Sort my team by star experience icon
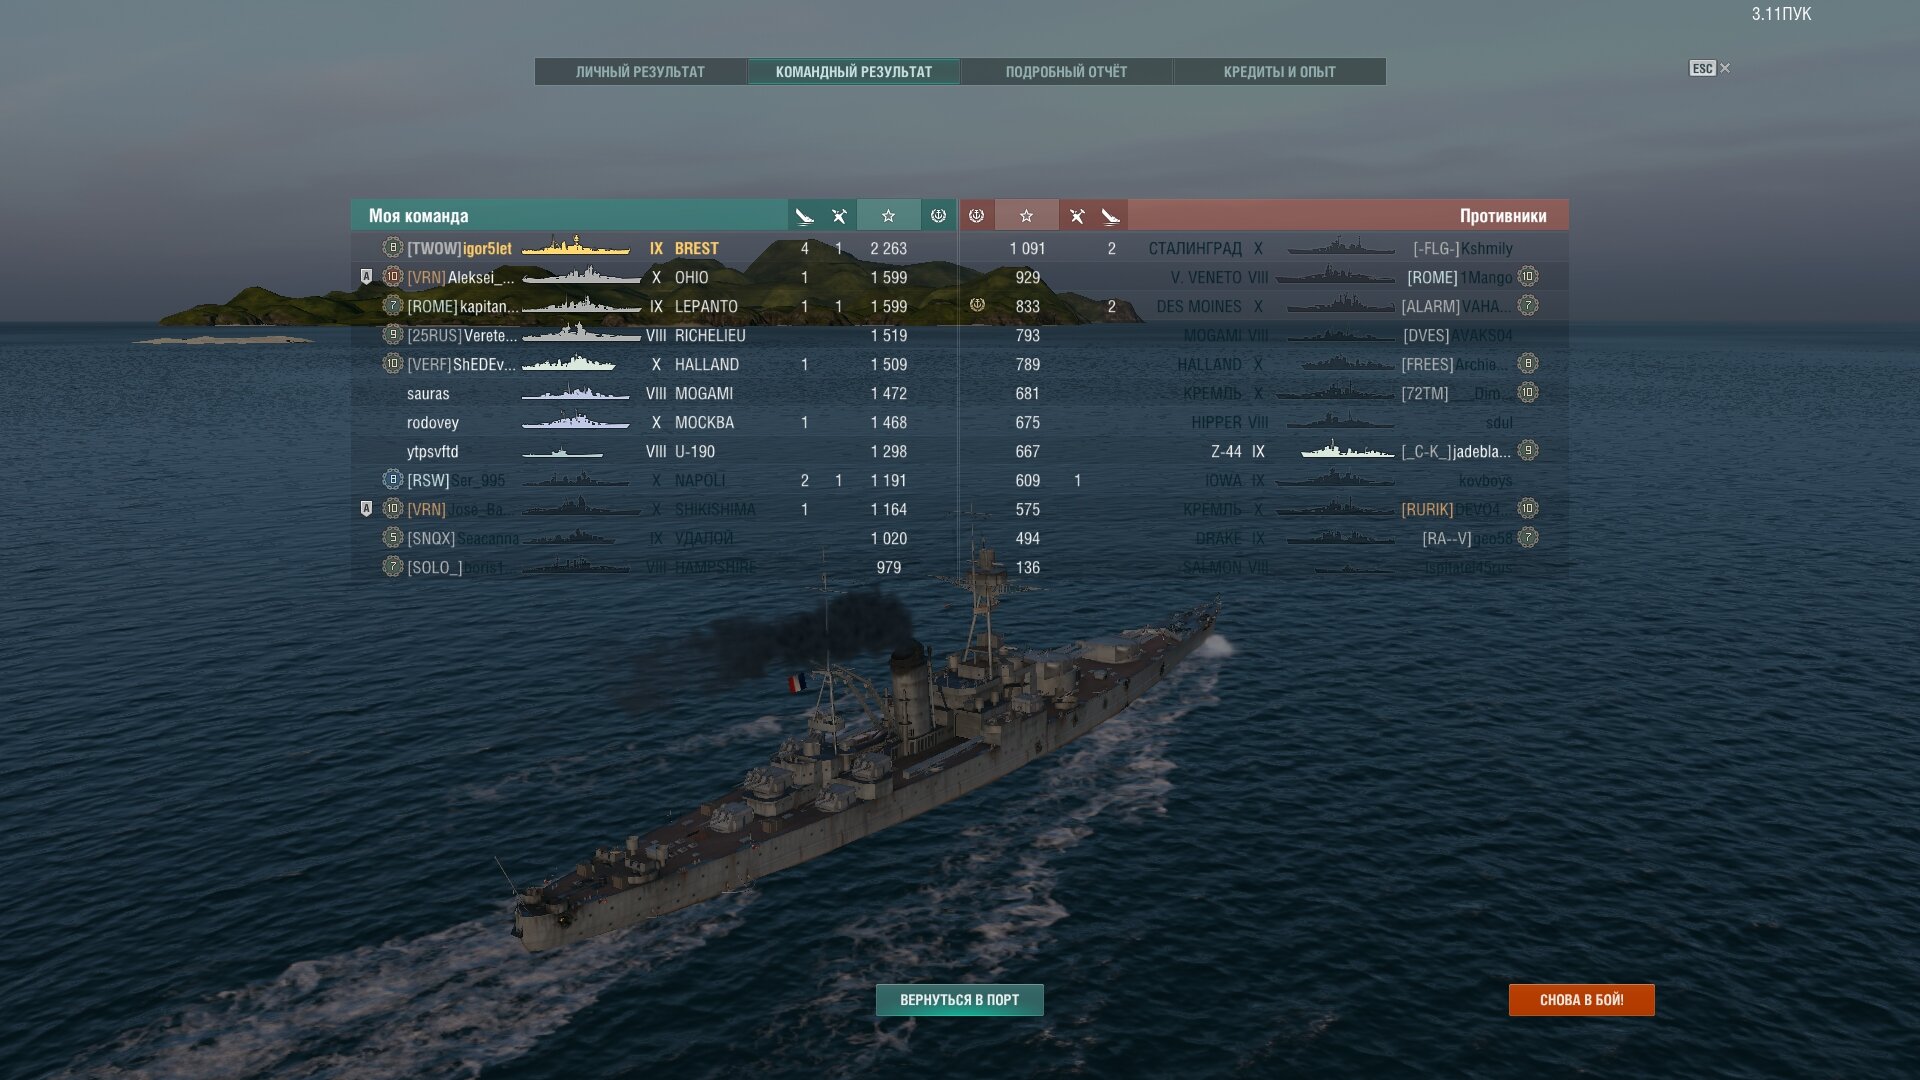This screenshot has height=1080, width=1920. 888,216
